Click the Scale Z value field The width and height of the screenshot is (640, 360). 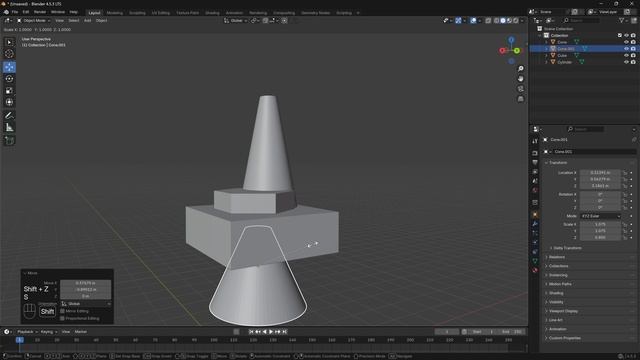click(600, 237)
